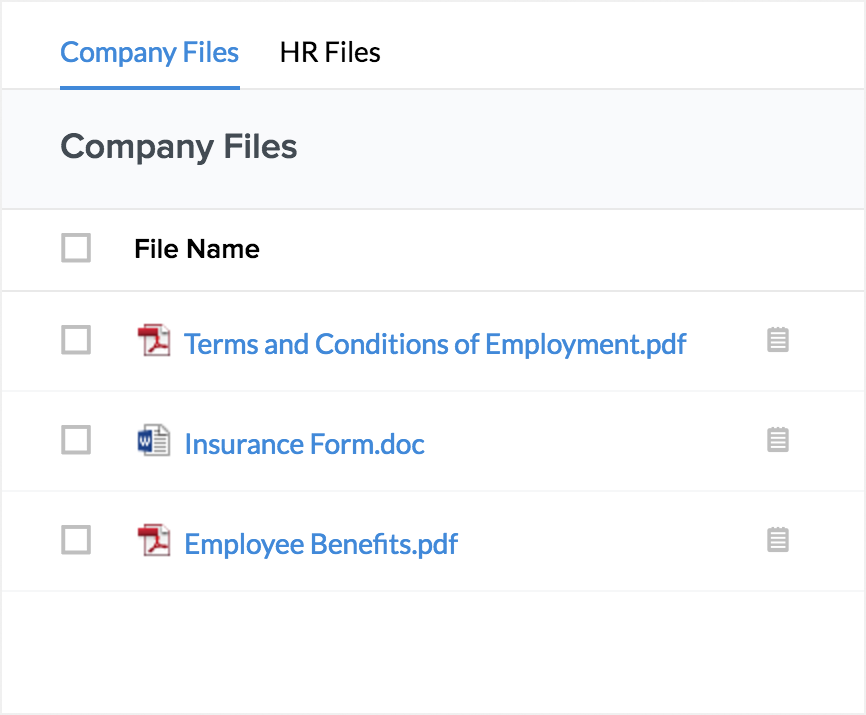Click the Word document icon for Insurance Form
The image size is (866, 715).
click(154, 441)
